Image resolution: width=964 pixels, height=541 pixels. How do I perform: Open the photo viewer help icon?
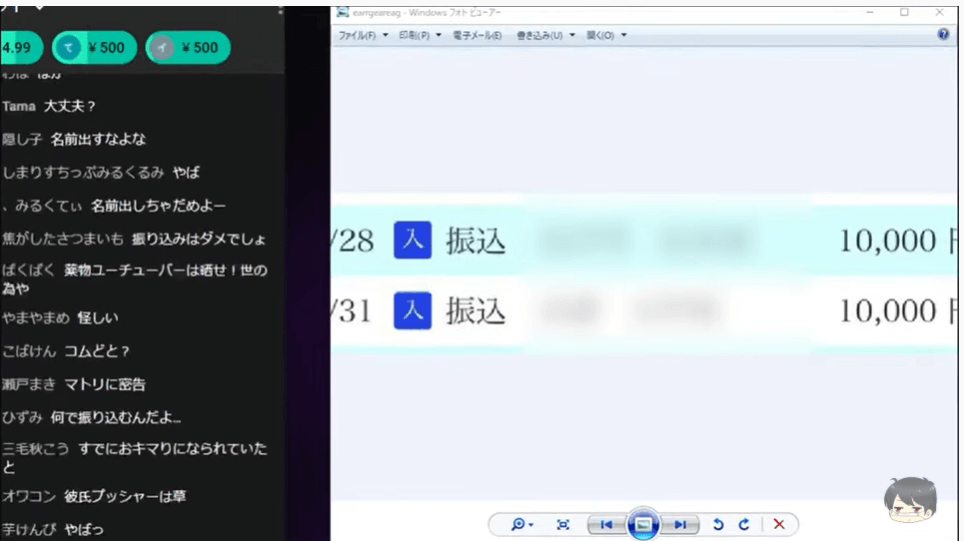click(x=943, y=34)
